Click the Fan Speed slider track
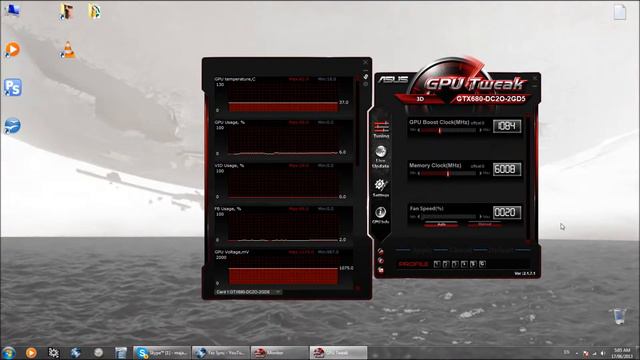Screen dimensions: 640x360 click(449, 217)
